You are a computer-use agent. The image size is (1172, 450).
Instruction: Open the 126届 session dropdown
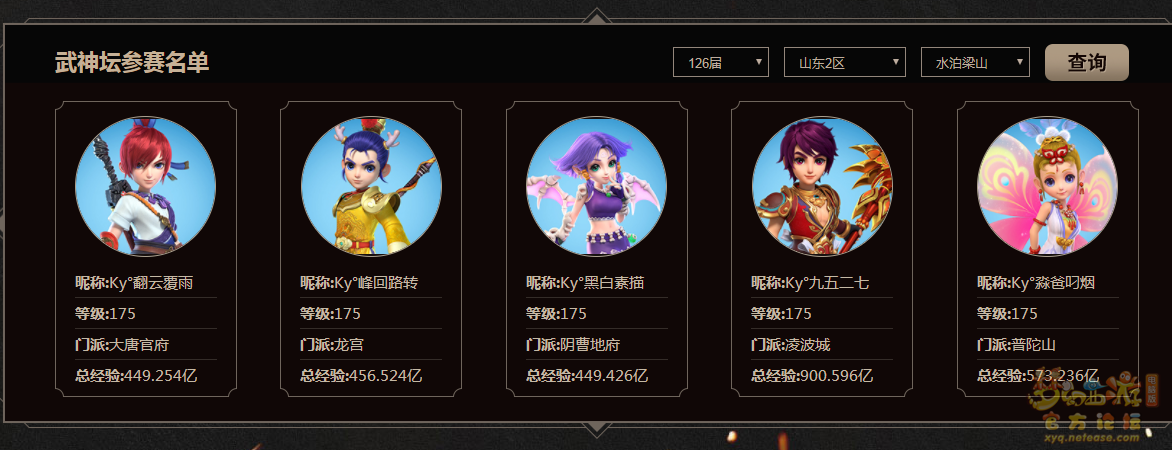pos(721,63)
